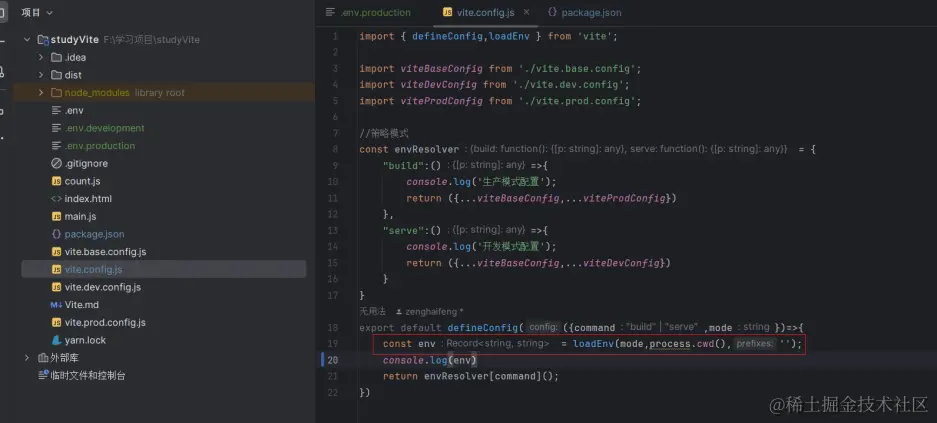This screenshot has width=937, height=423.
Task: Click viteProdConfig in the line 11 return
Action: click(624, 198)
